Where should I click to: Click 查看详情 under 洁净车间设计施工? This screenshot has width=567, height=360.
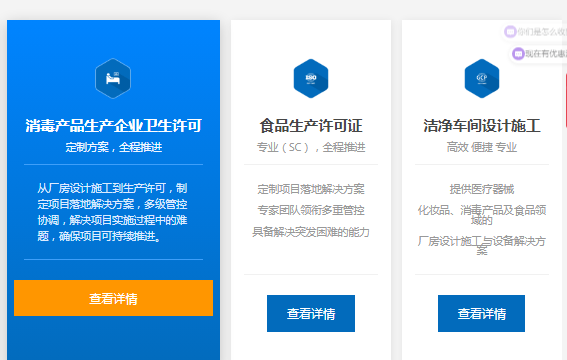(481, 313)
